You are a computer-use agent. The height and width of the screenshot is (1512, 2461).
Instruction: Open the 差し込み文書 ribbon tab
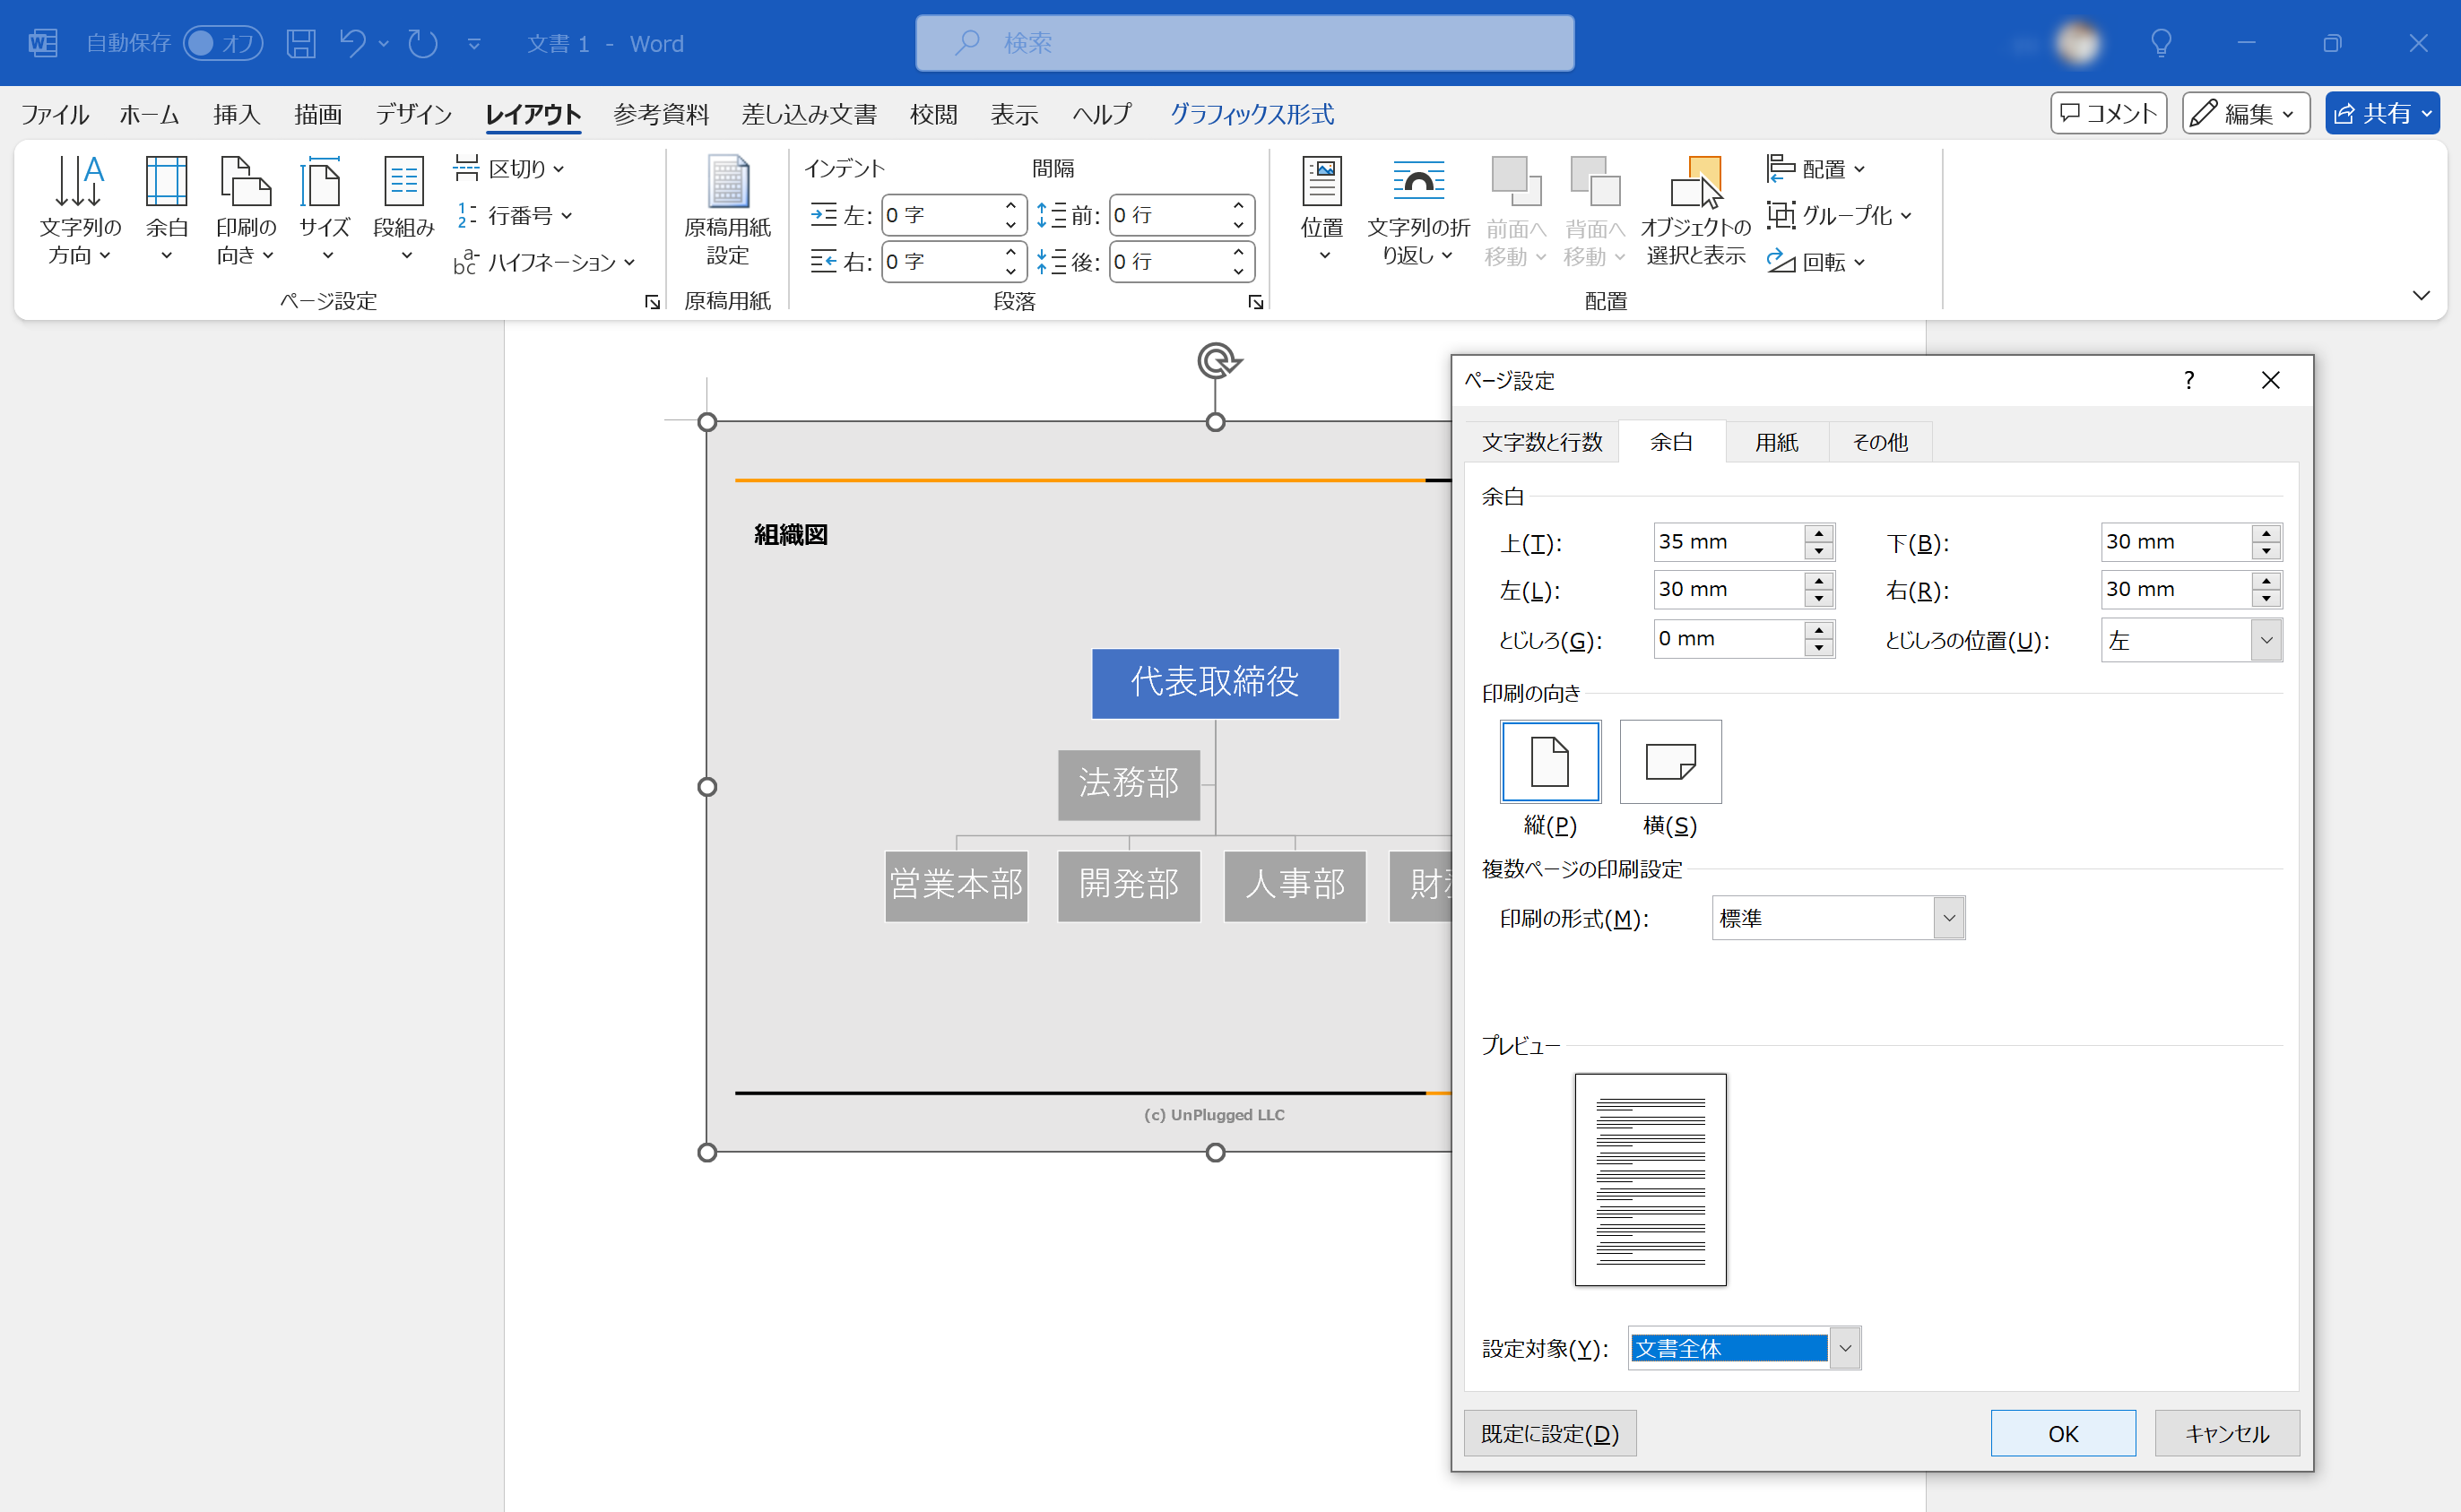[x=808, y=114]
